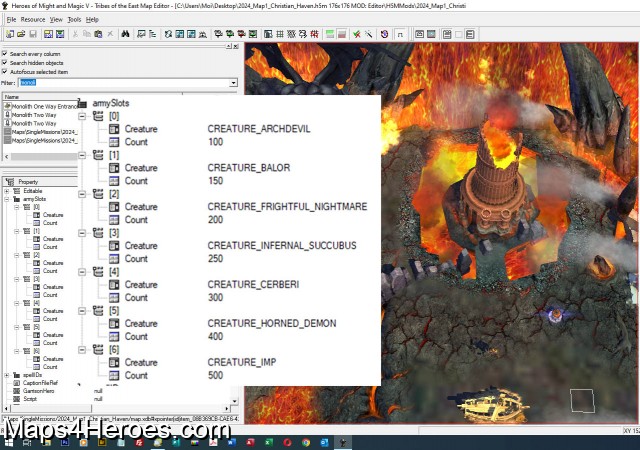The height and width of the screenshot is (450, 640).
Task: Collapse slot [3] in Property tree
Action: pyautogui.click(x=17, y=279)
